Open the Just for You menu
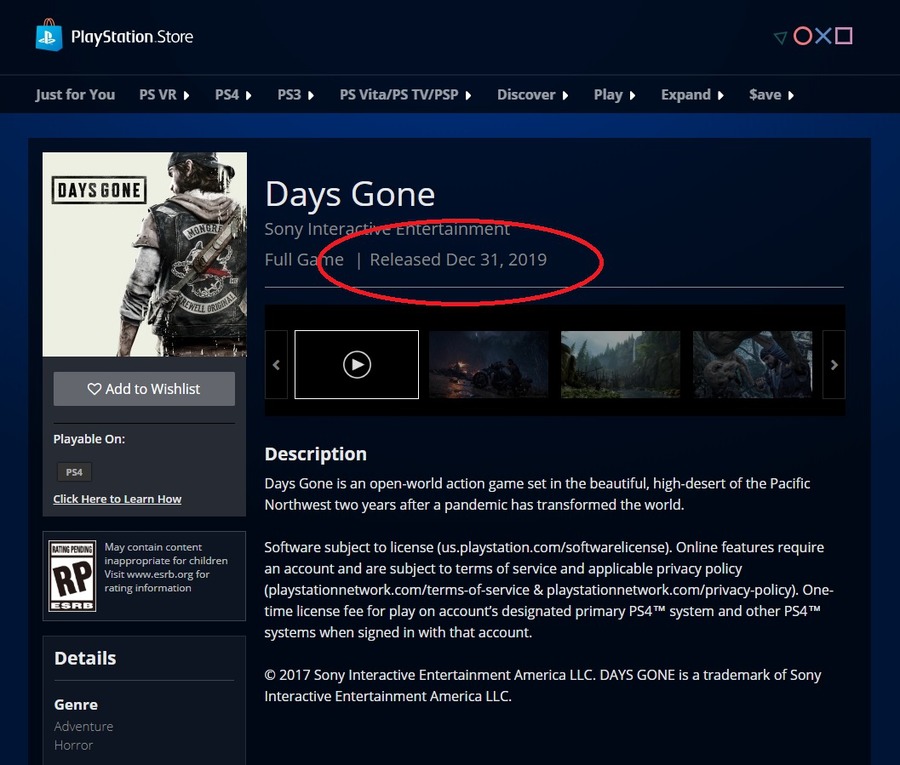Image resolution: width=900 pixels, height=765 pixels. [x=75, y=95]
